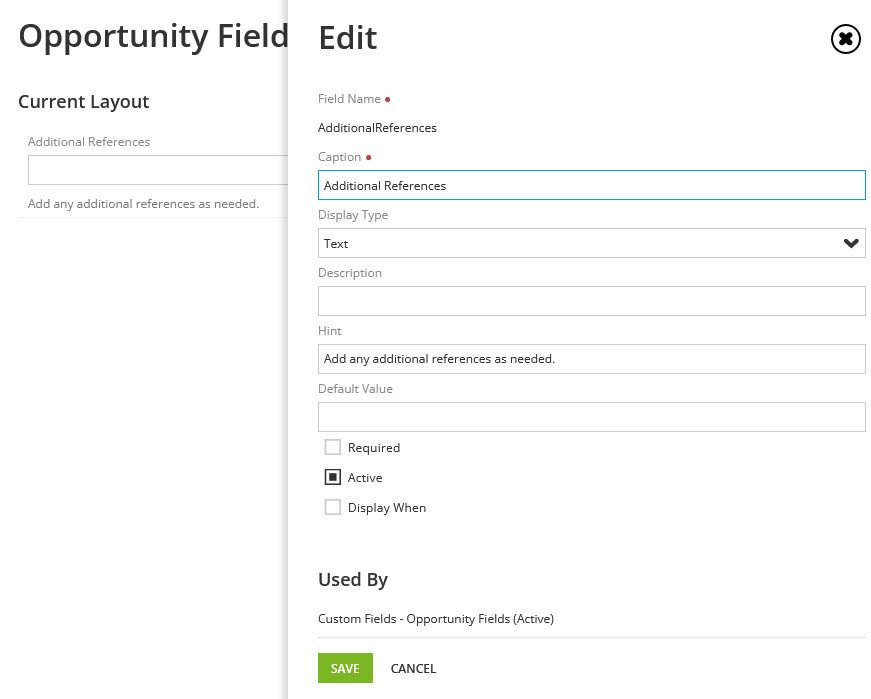Cancel the field edit
Image resolution: width=871 pixels, height=699 pixels.
click(413, 668)
